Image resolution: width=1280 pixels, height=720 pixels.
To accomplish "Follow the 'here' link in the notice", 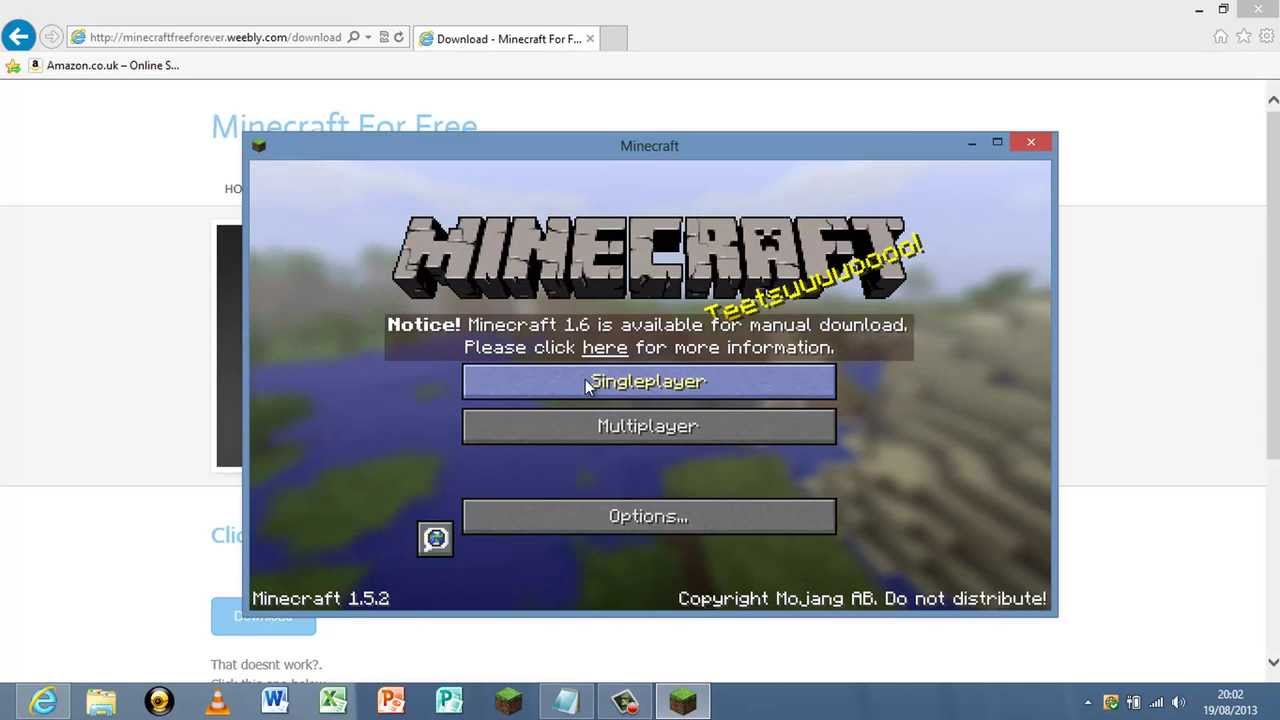I will (x=605, y=348).
